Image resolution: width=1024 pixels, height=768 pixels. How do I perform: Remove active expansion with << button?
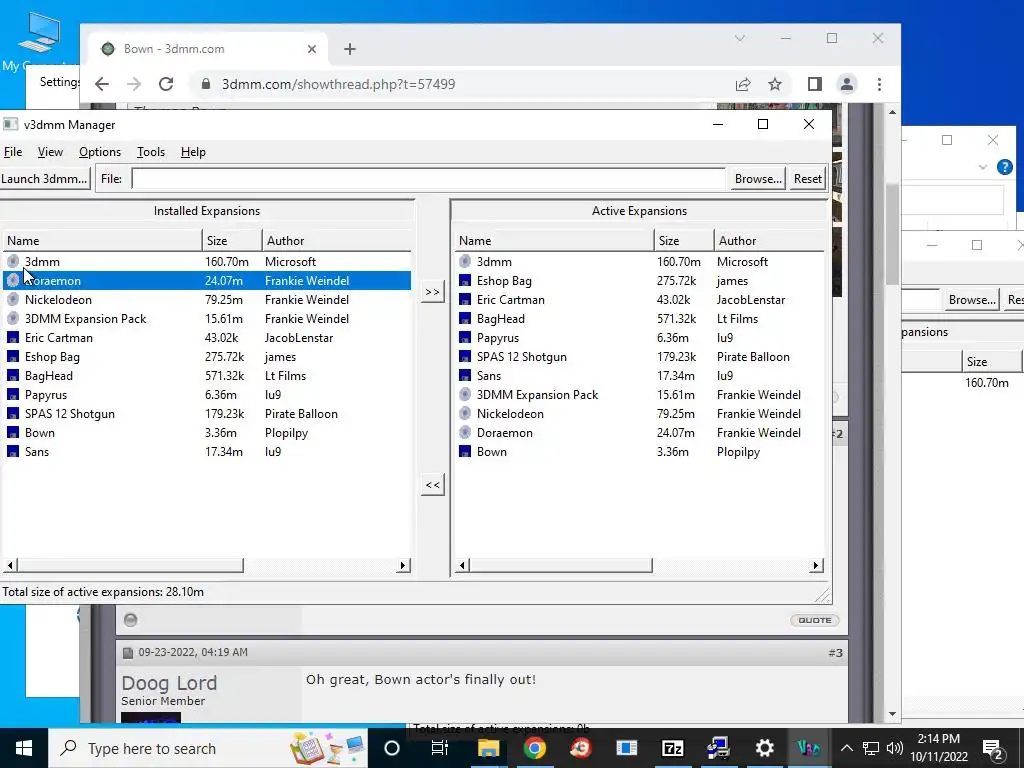(432, 485)
